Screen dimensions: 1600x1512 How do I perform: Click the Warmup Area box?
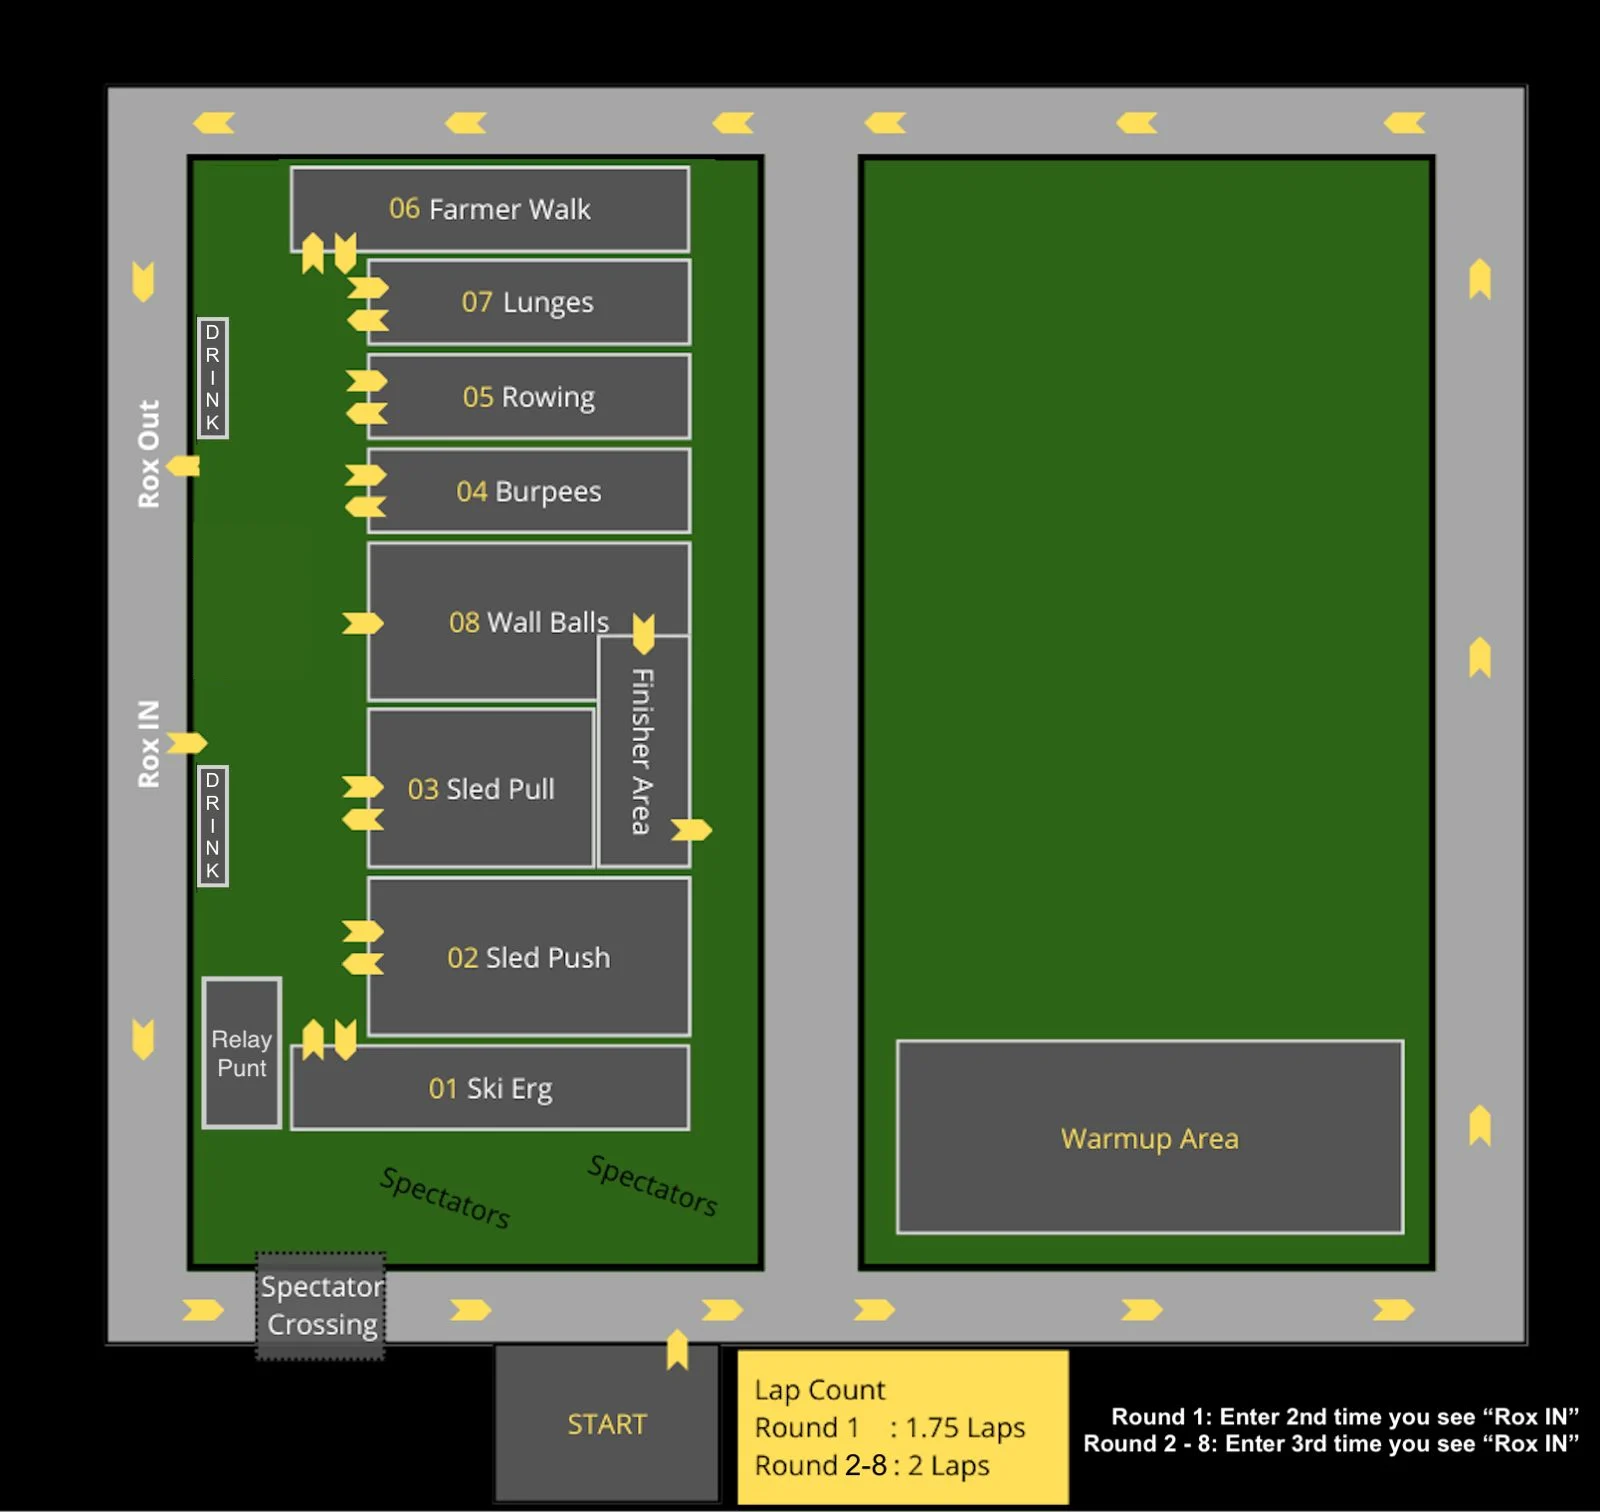pyautogui.click(x=1150, y=1137)
